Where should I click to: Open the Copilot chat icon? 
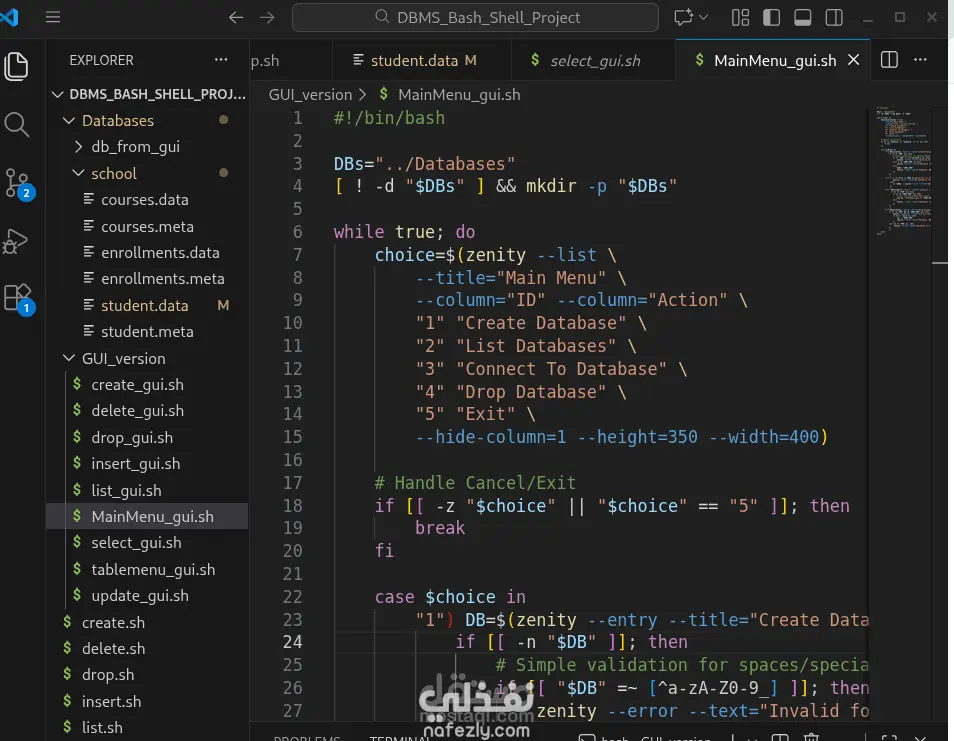point(684,17)
